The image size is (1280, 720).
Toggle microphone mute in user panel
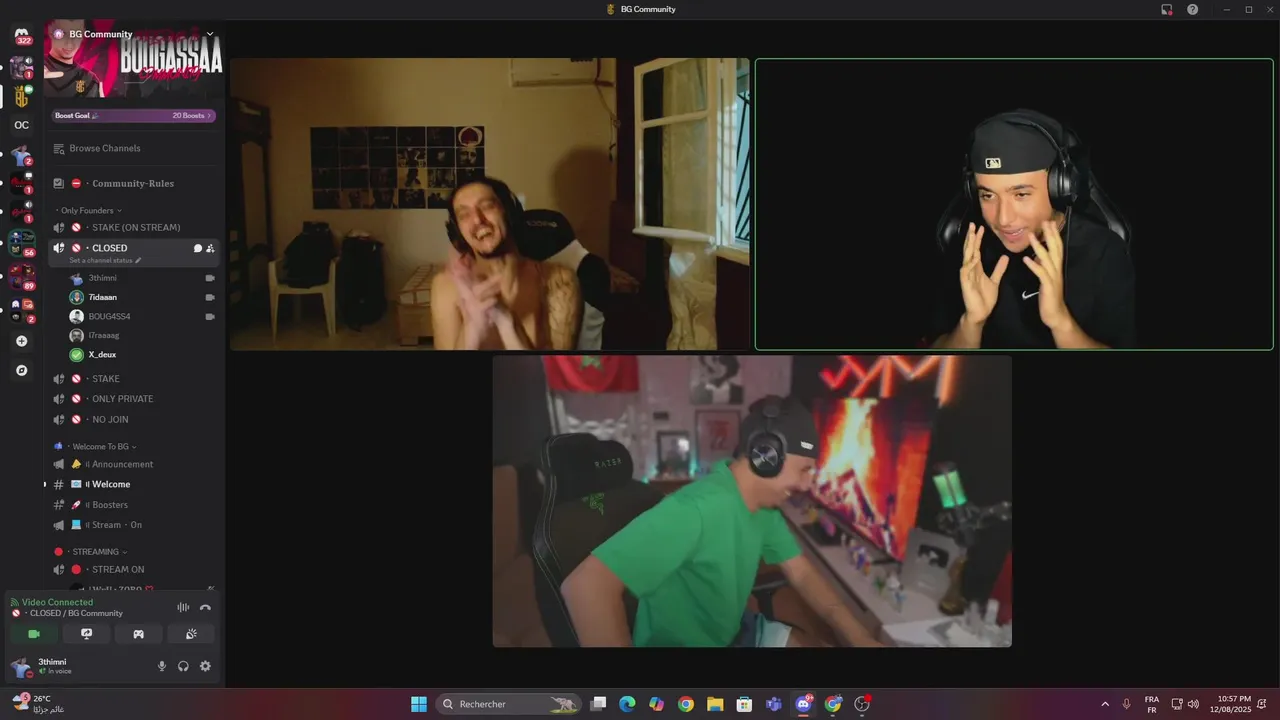click(x=162, y=666)
